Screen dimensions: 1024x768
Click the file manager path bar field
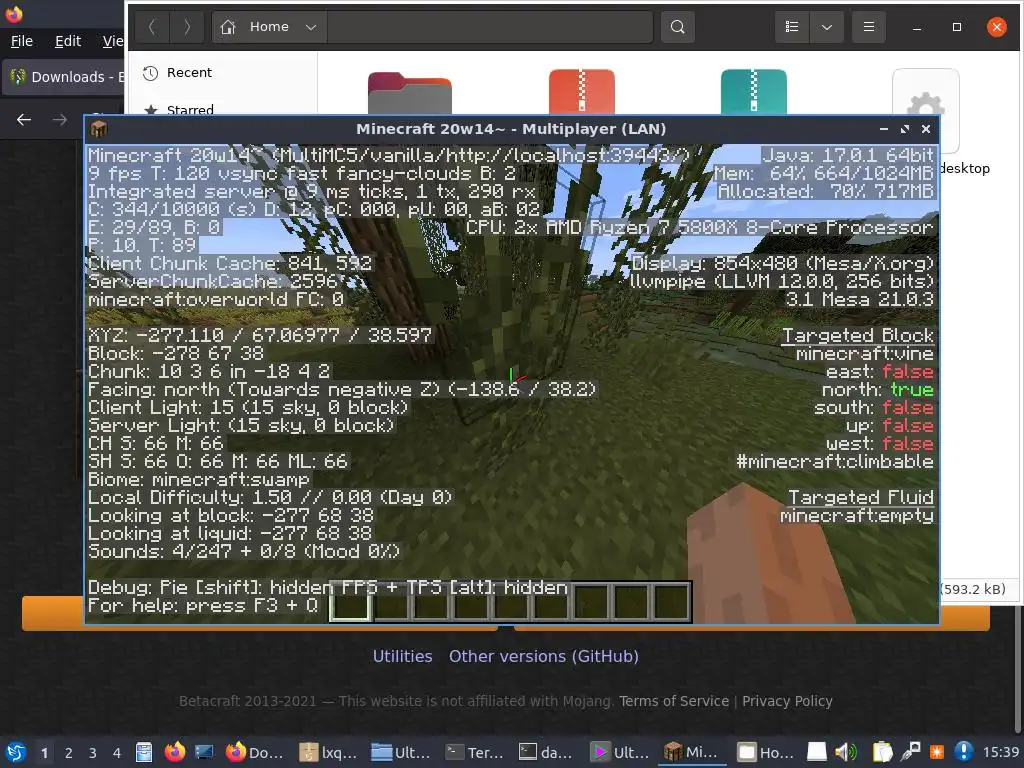pyautogui.click(x=490, y=27)
